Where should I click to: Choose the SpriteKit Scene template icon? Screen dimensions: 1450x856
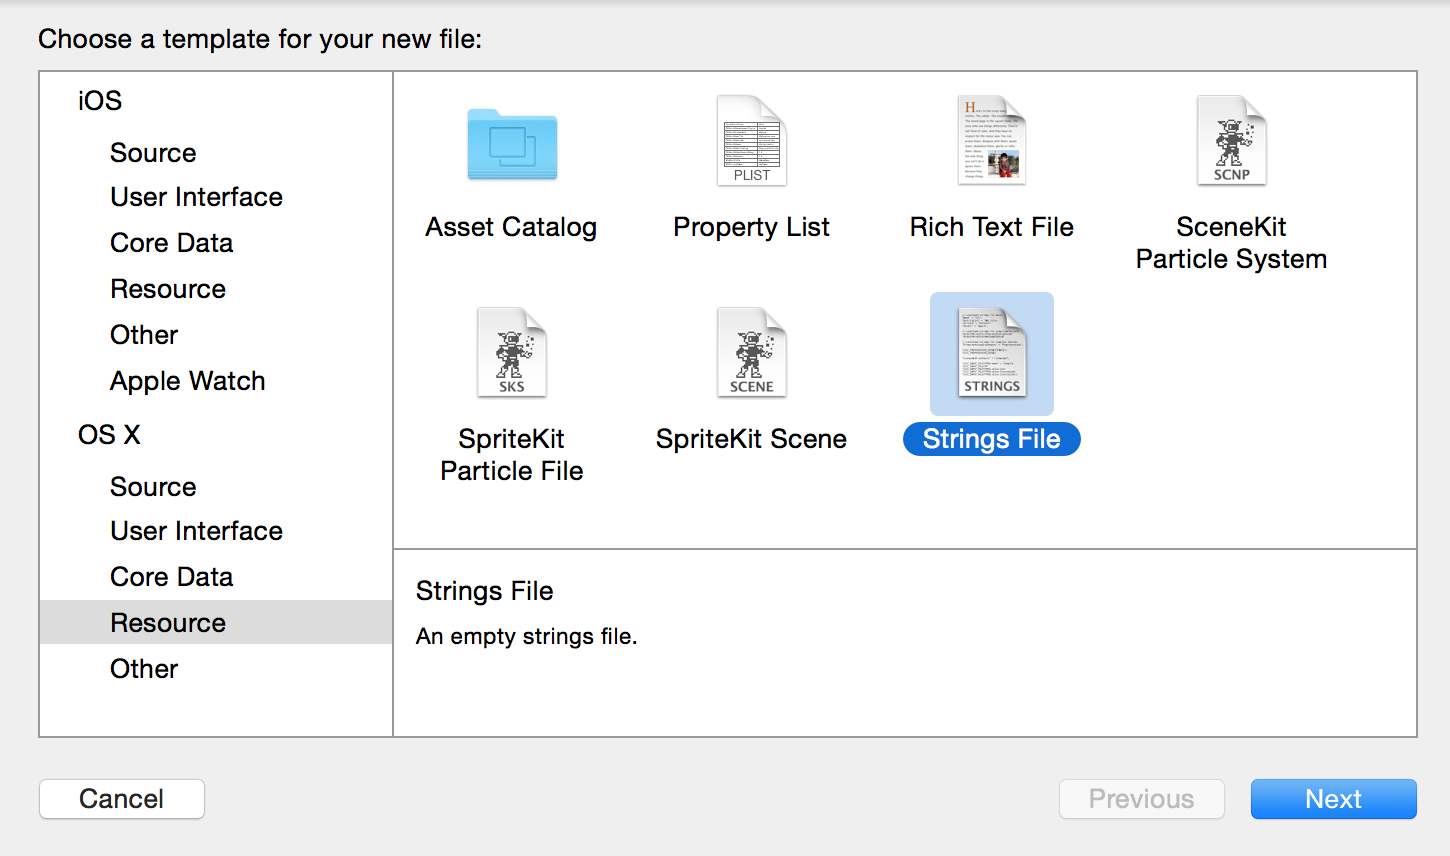tap(751, 352)
